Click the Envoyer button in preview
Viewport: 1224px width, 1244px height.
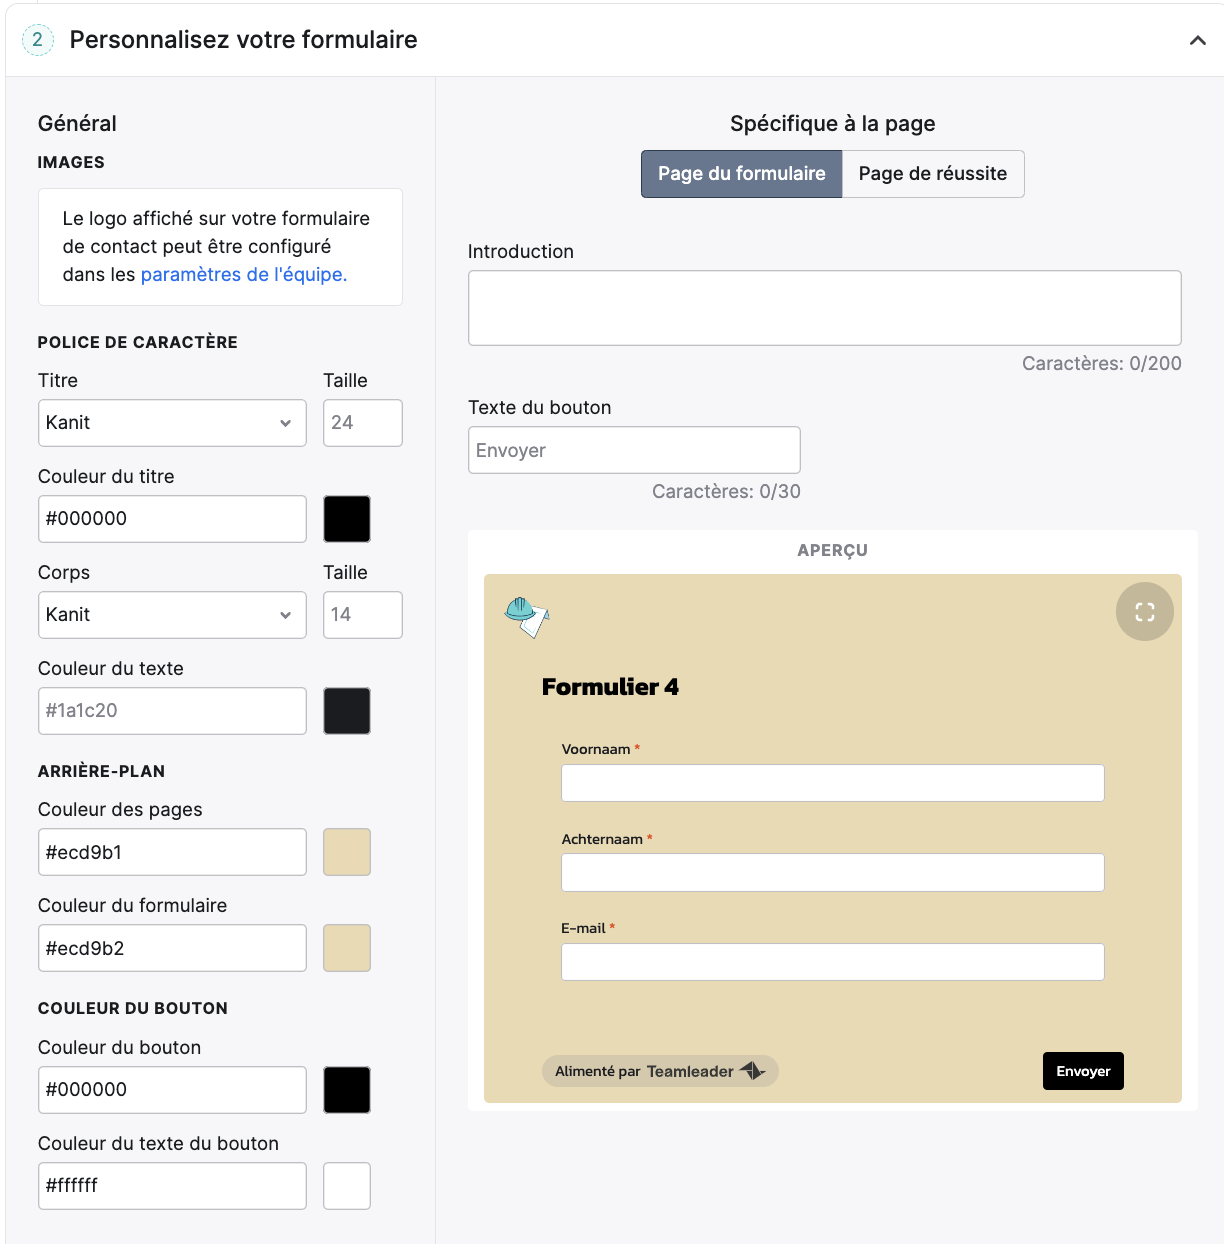(1083, 1071)
